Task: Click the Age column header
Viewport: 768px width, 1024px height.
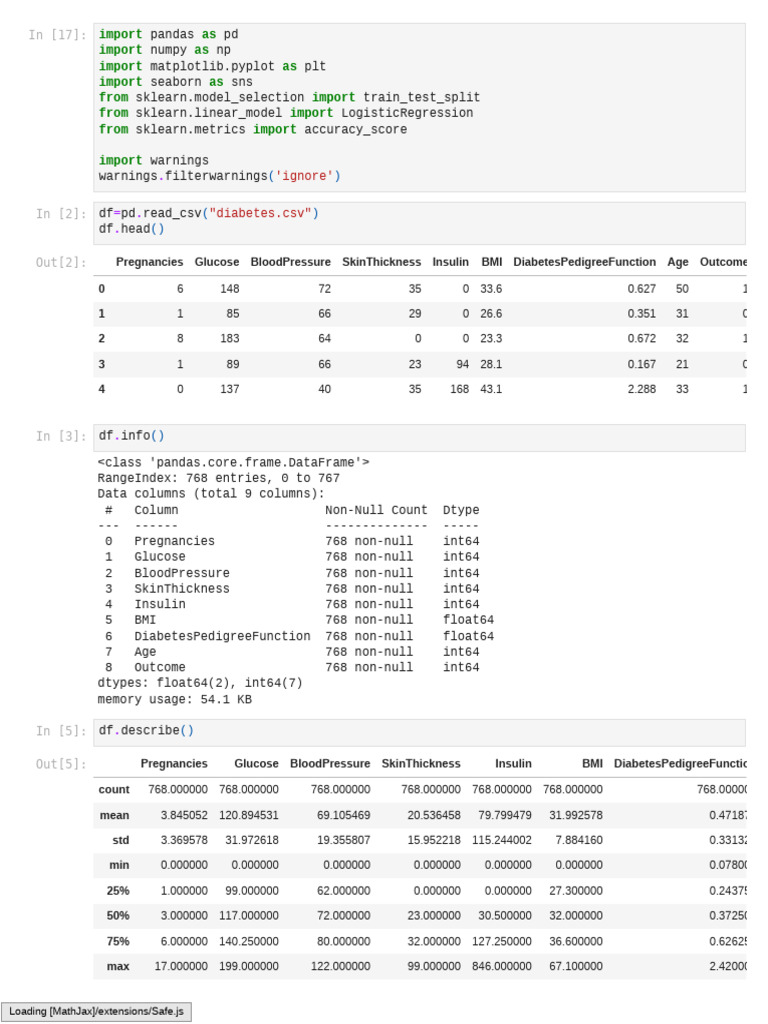Action: pos(678,262)
